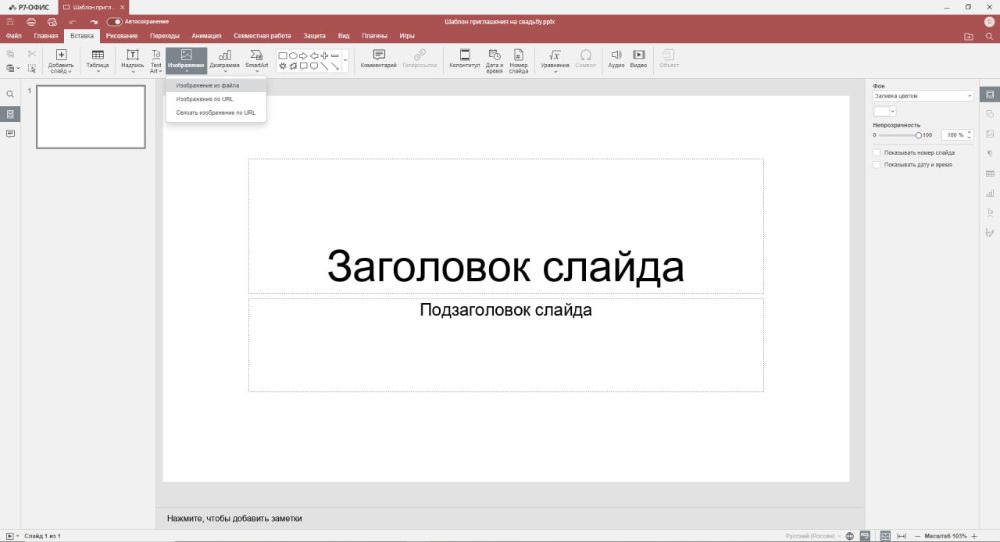Open the background fill color swatch

pos(883,111)
